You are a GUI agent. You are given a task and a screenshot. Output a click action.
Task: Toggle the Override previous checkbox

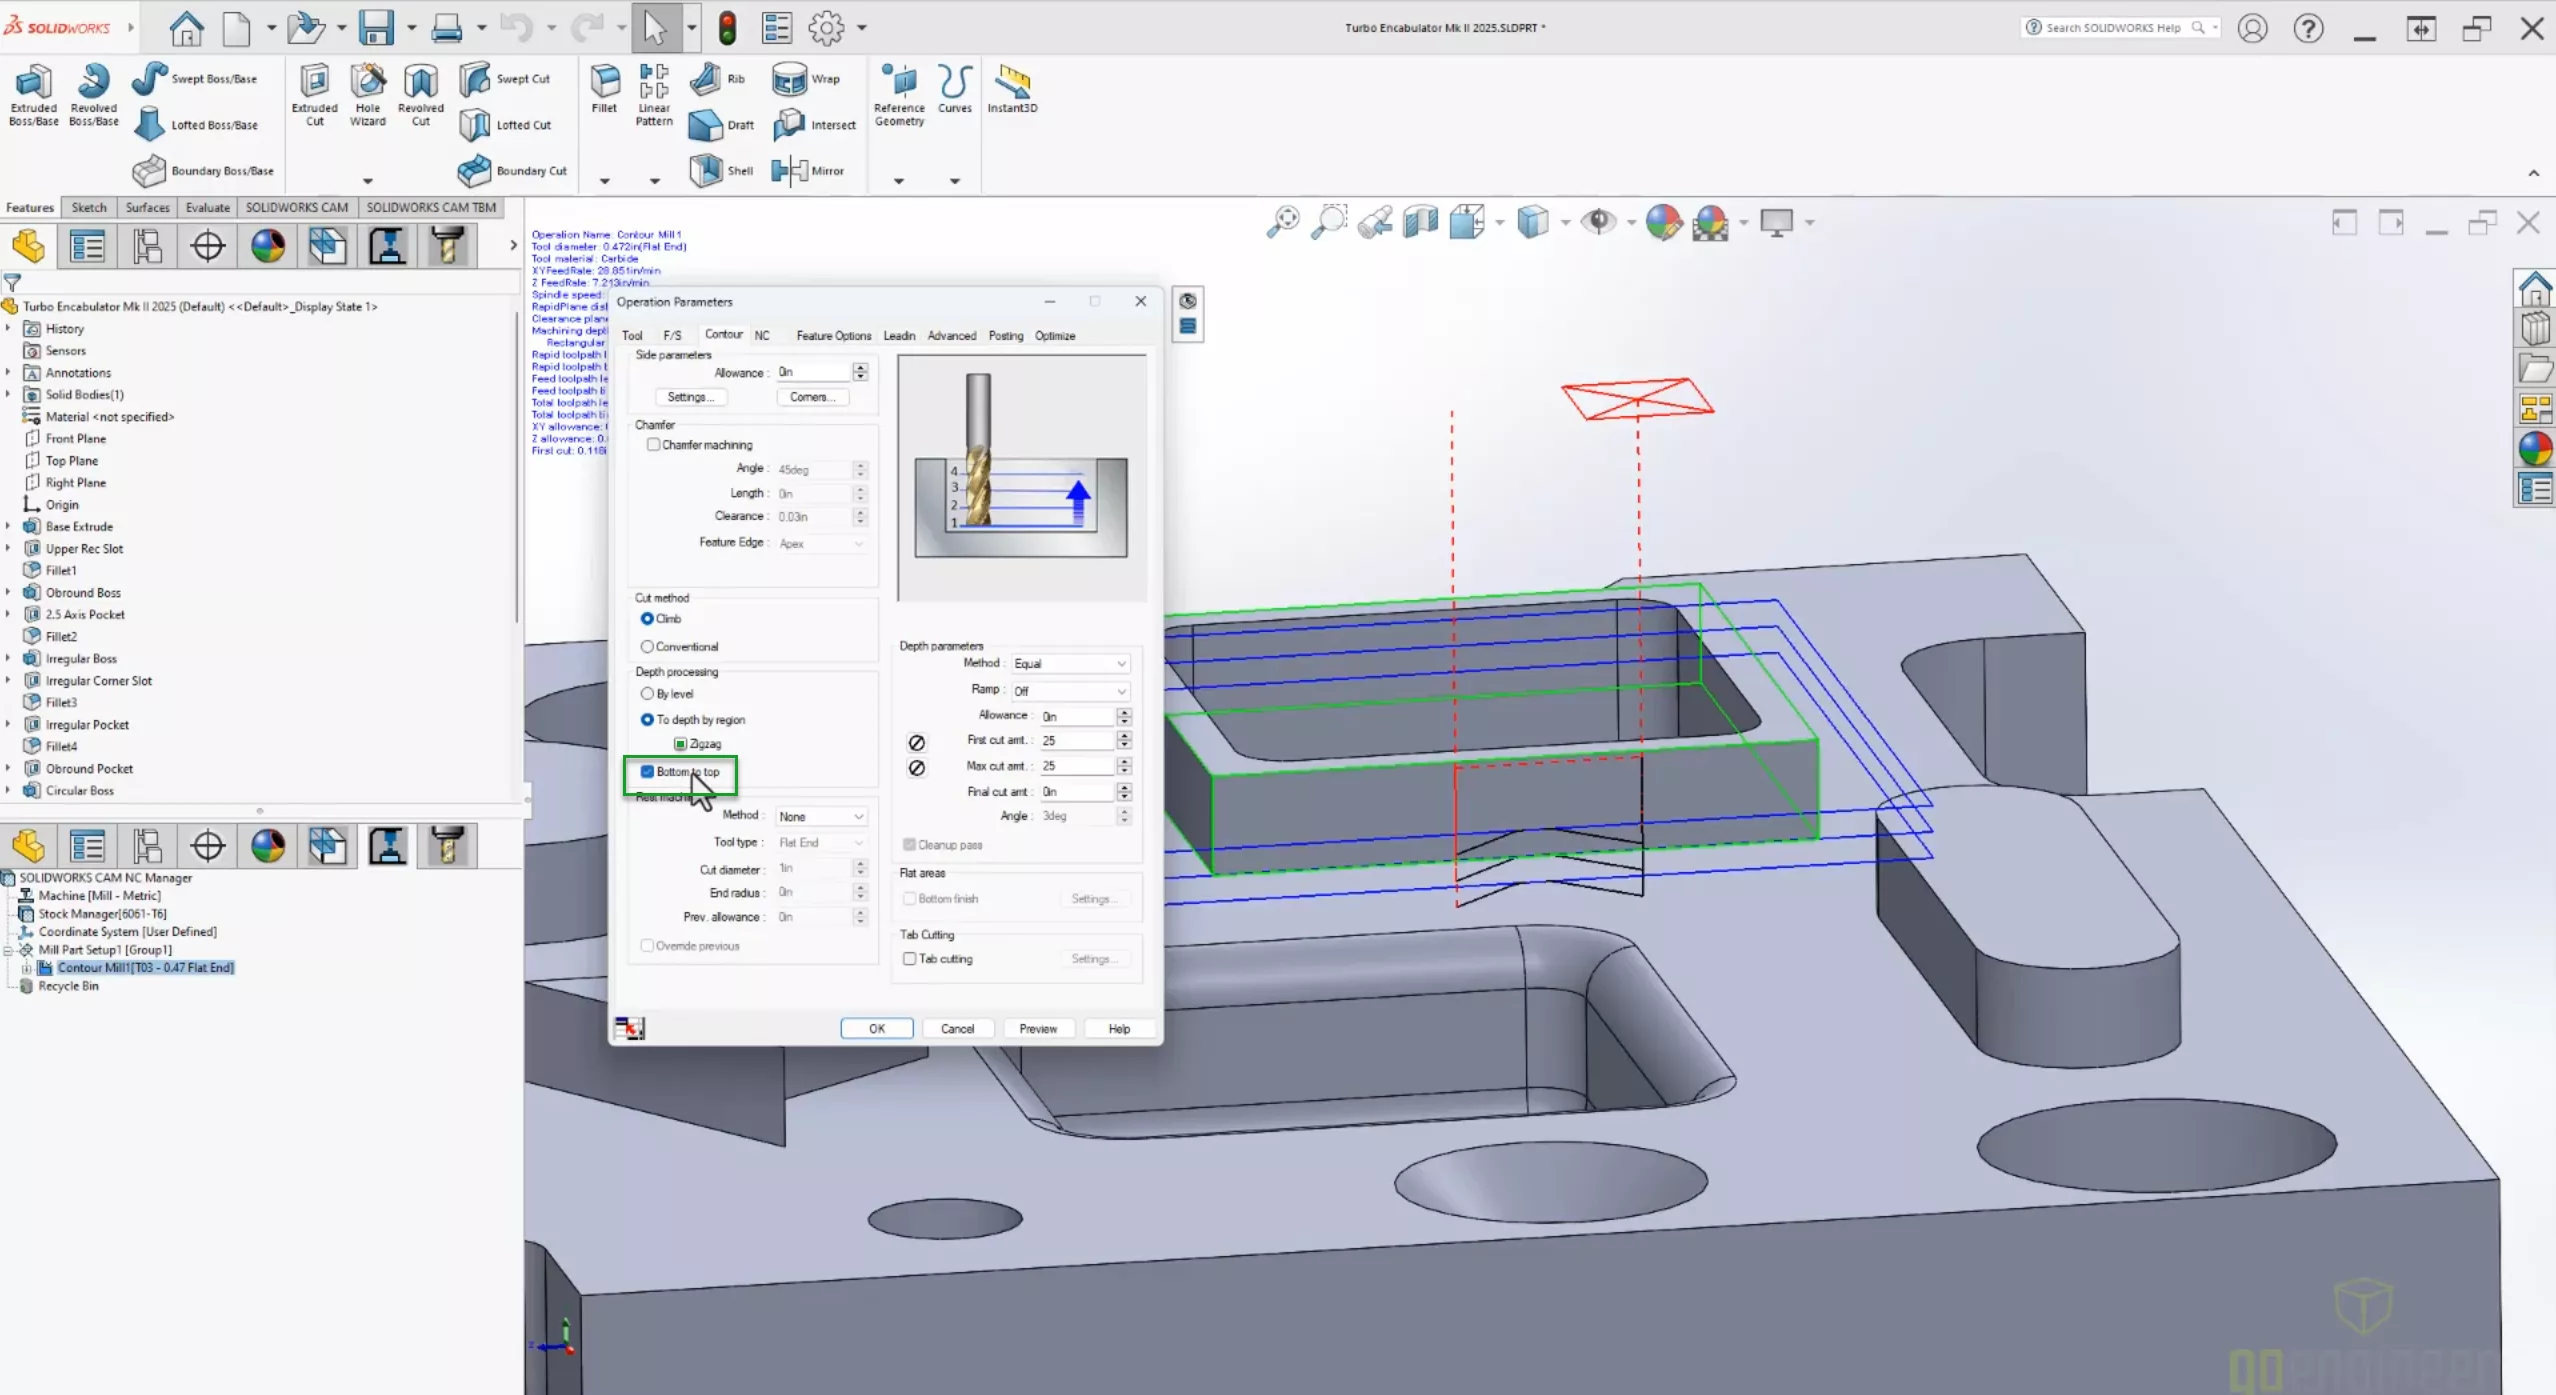(x=647, y=946)
